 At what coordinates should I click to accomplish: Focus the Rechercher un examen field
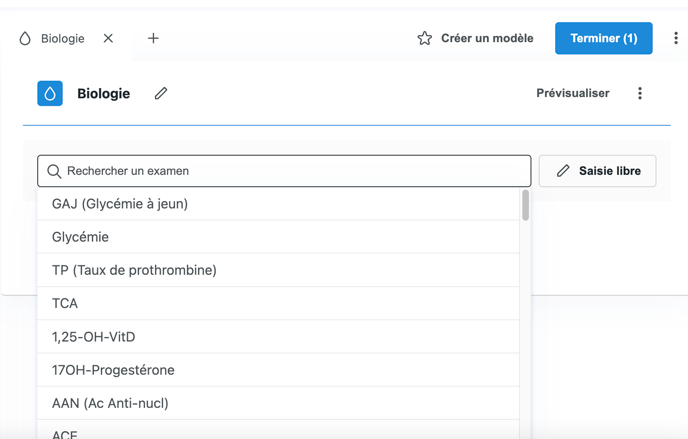290,171
